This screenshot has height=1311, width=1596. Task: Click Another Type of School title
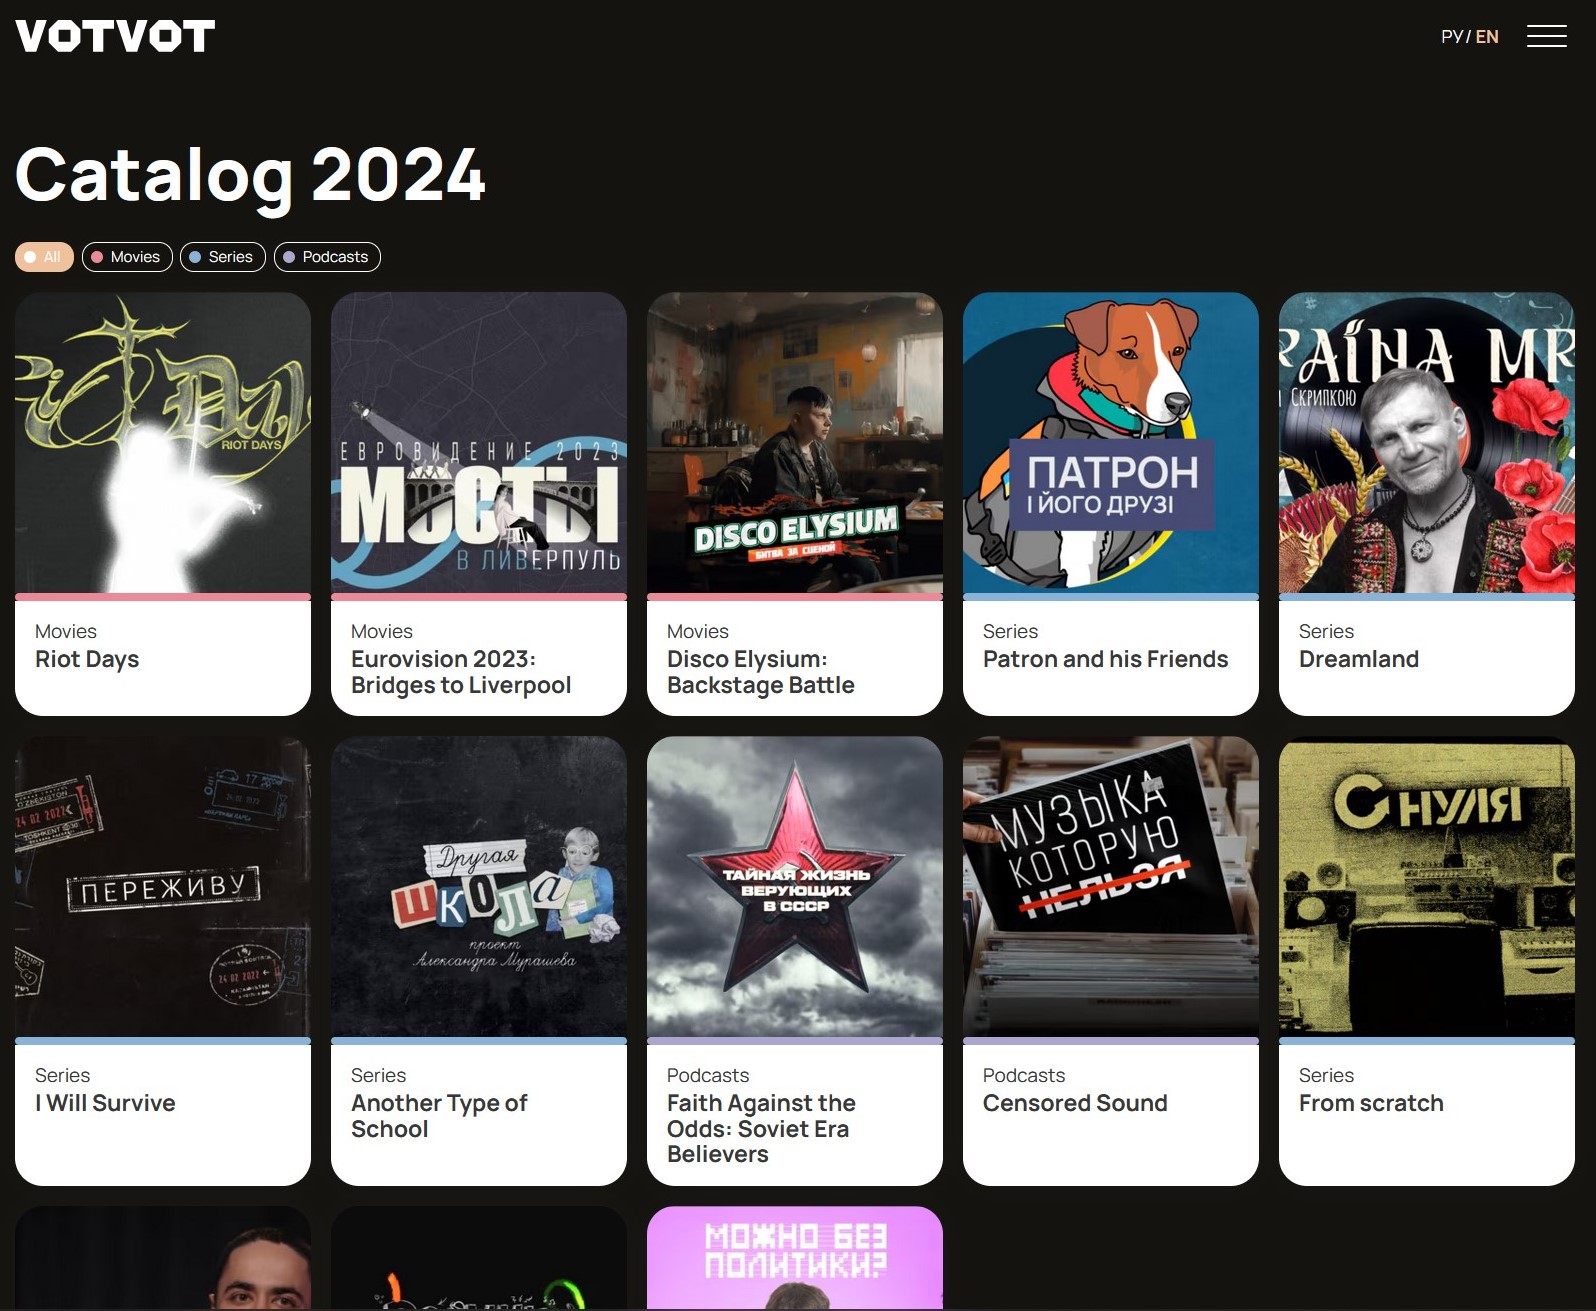(x=439, y=1116)
